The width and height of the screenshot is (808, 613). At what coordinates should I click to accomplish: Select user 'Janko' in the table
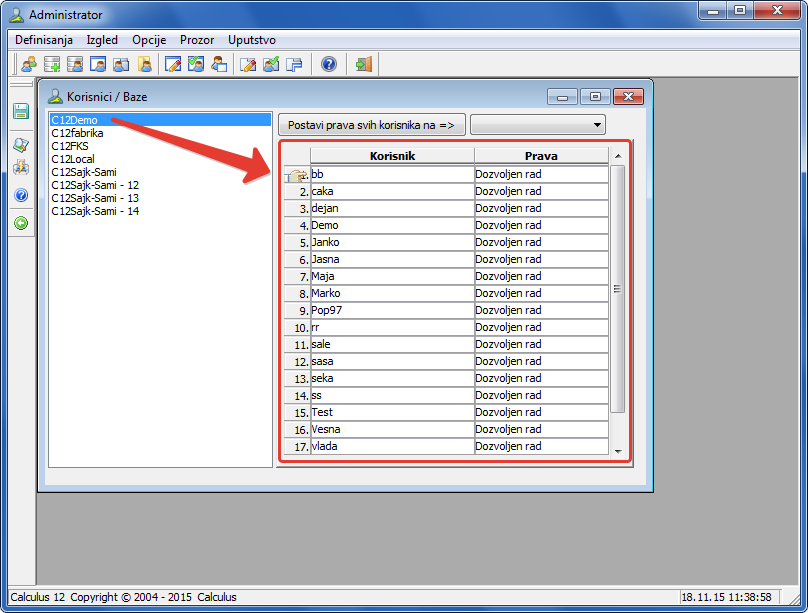click(392, 242)
